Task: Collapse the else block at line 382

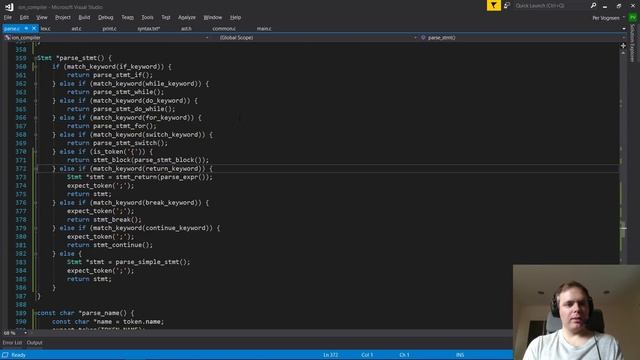Action: [36, 254]
